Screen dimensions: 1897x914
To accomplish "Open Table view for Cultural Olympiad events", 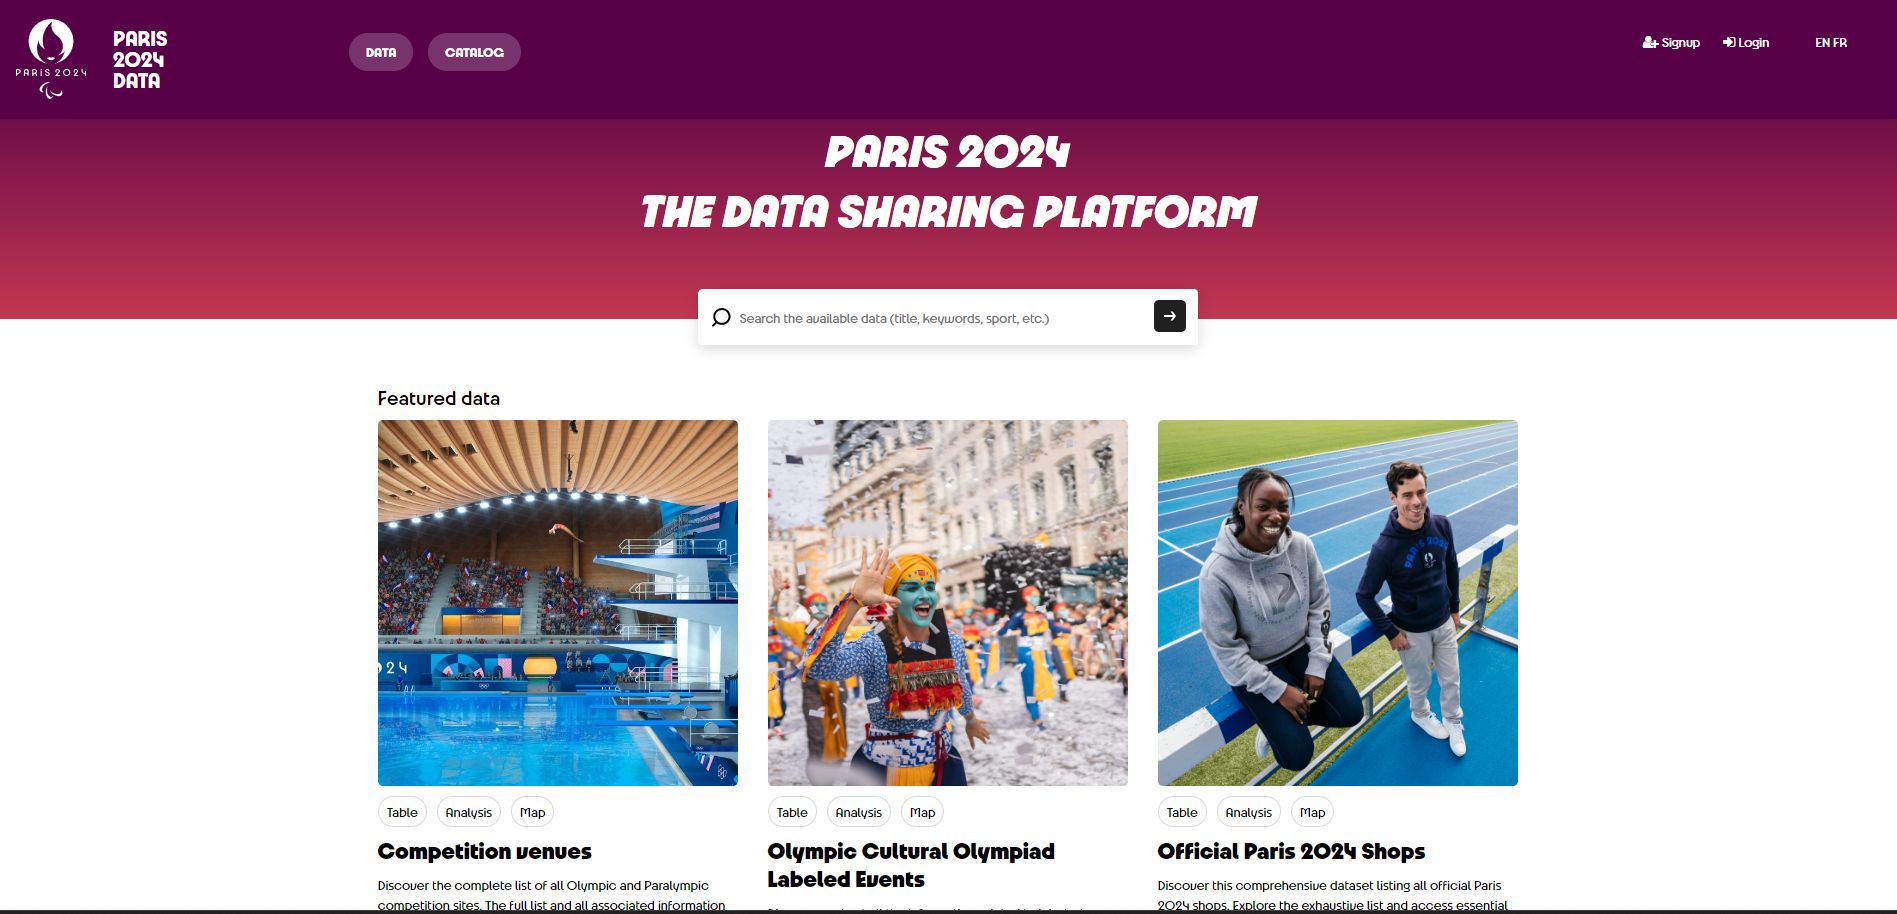I will click(792, 812).
